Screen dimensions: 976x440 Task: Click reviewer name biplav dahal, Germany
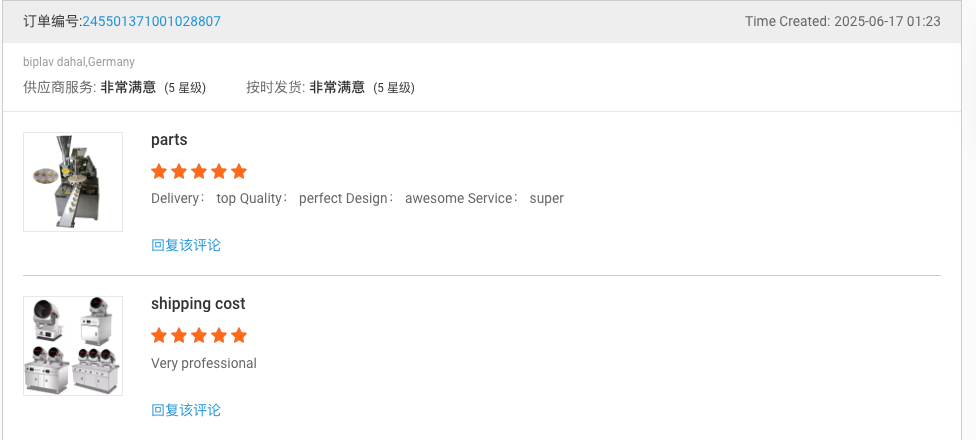pos(79,62)
